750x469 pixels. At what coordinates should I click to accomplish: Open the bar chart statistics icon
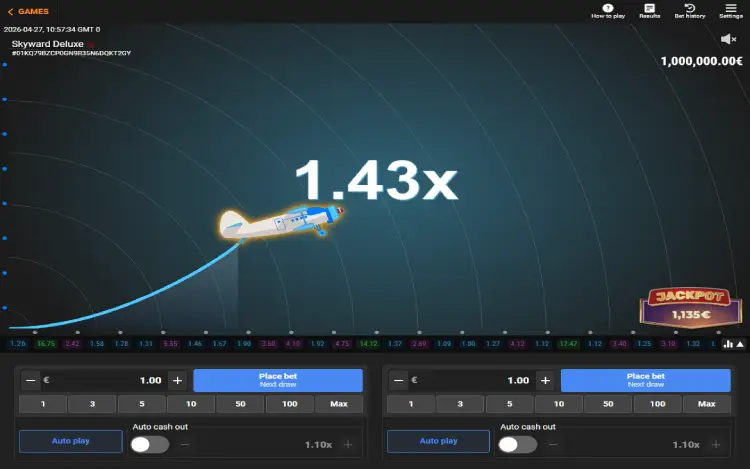point(728,344)
